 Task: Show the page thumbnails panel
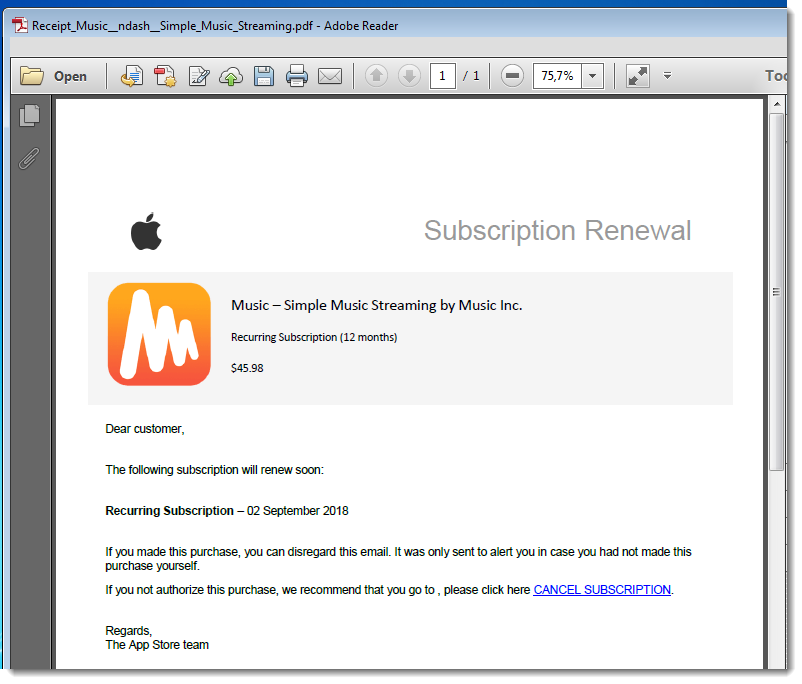coord(30,115)
